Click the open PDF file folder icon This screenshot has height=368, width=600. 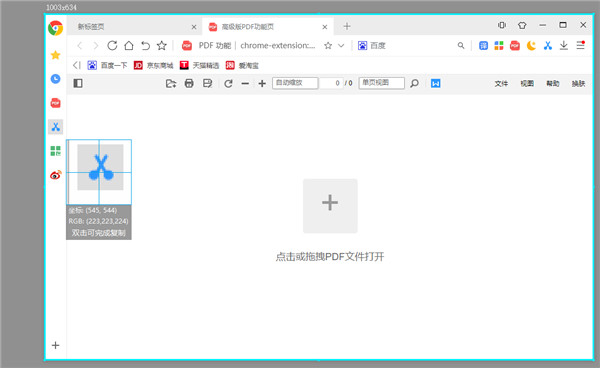pos(171,83)
